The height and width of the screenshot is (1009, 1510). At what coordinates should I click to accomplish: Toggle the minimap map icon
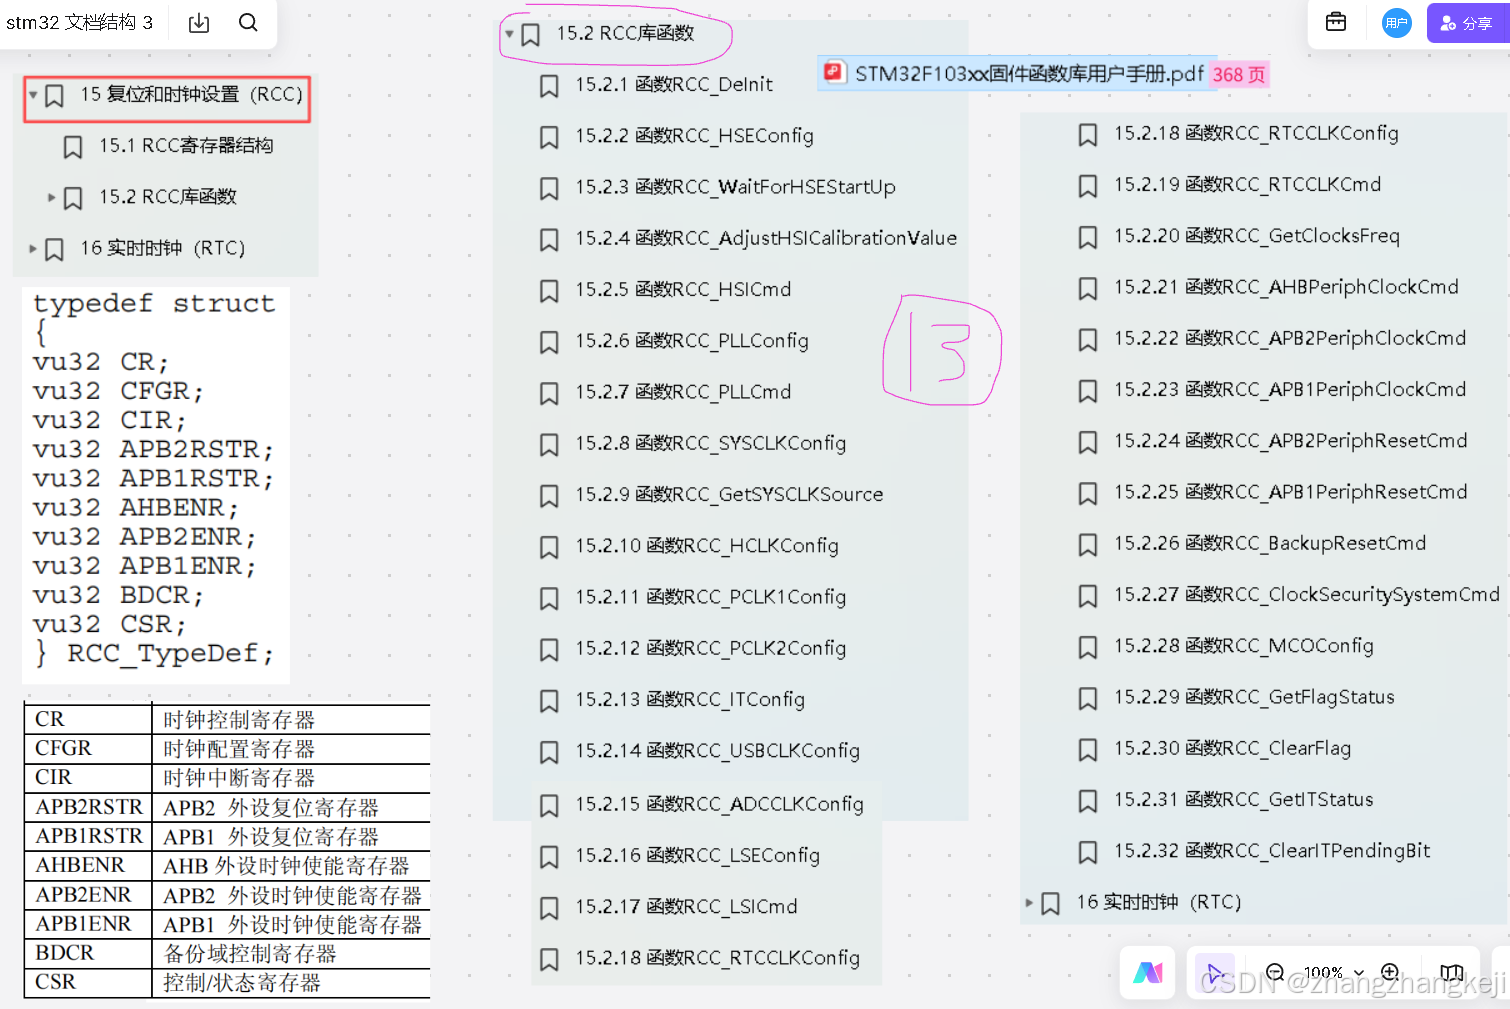point(1452,972)
